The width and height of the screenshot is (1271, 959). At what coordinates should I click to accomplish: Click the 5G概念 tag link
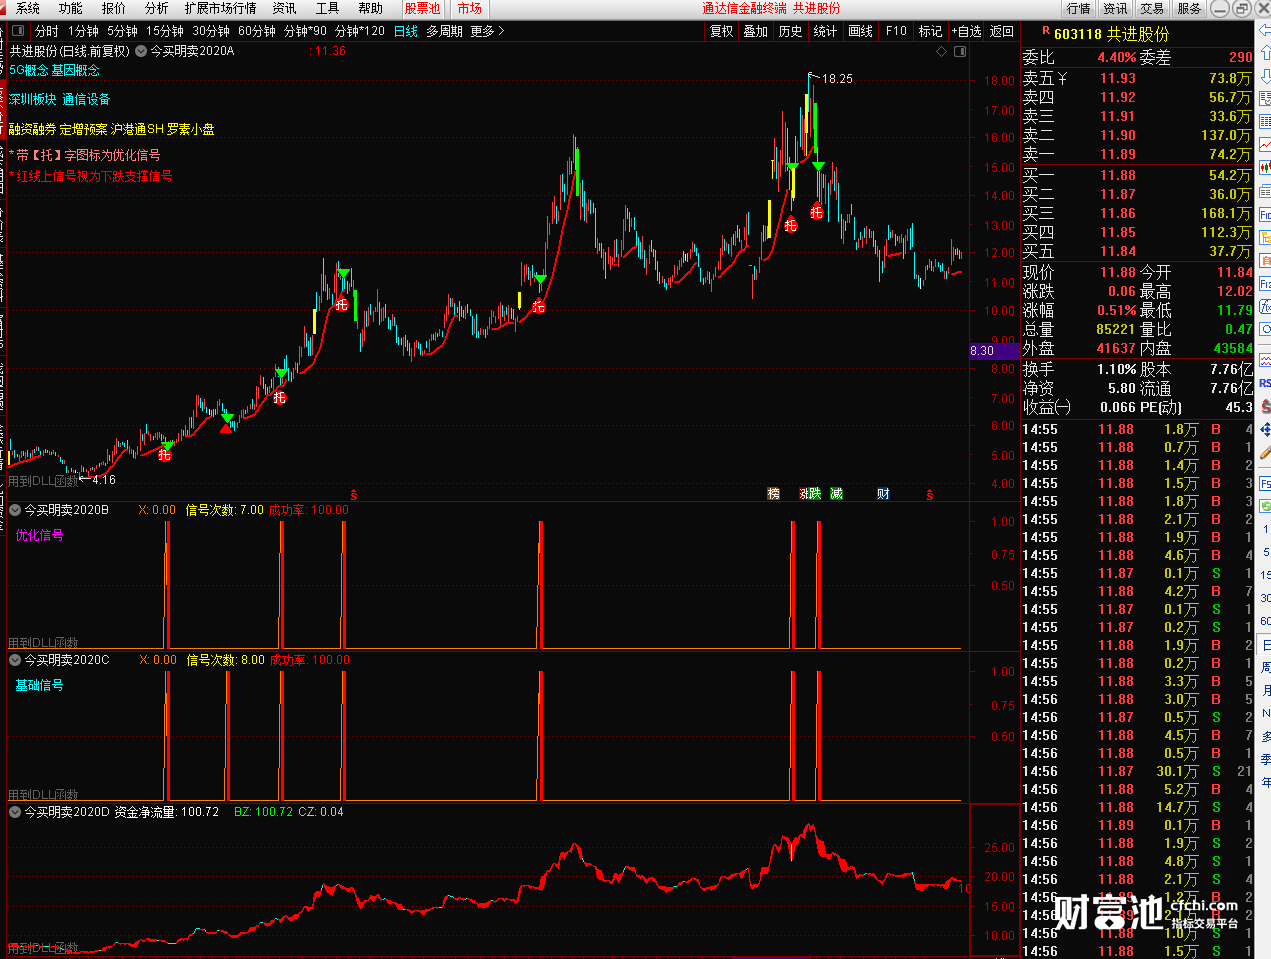[x=29, y=70]
